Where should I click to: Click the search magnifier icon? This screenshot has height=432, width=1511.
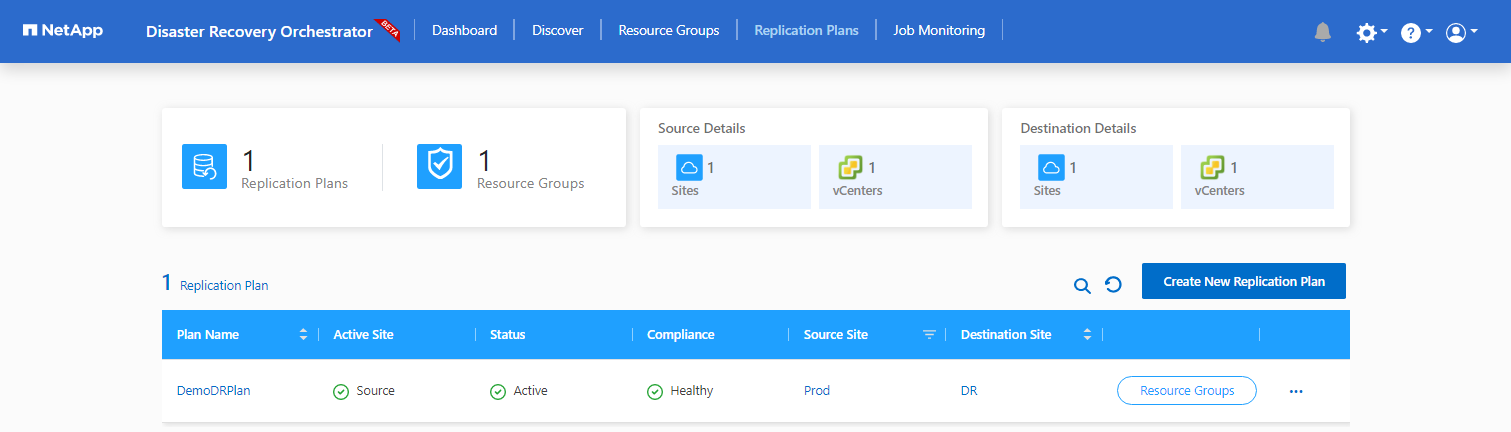[x=1081, y=285]
